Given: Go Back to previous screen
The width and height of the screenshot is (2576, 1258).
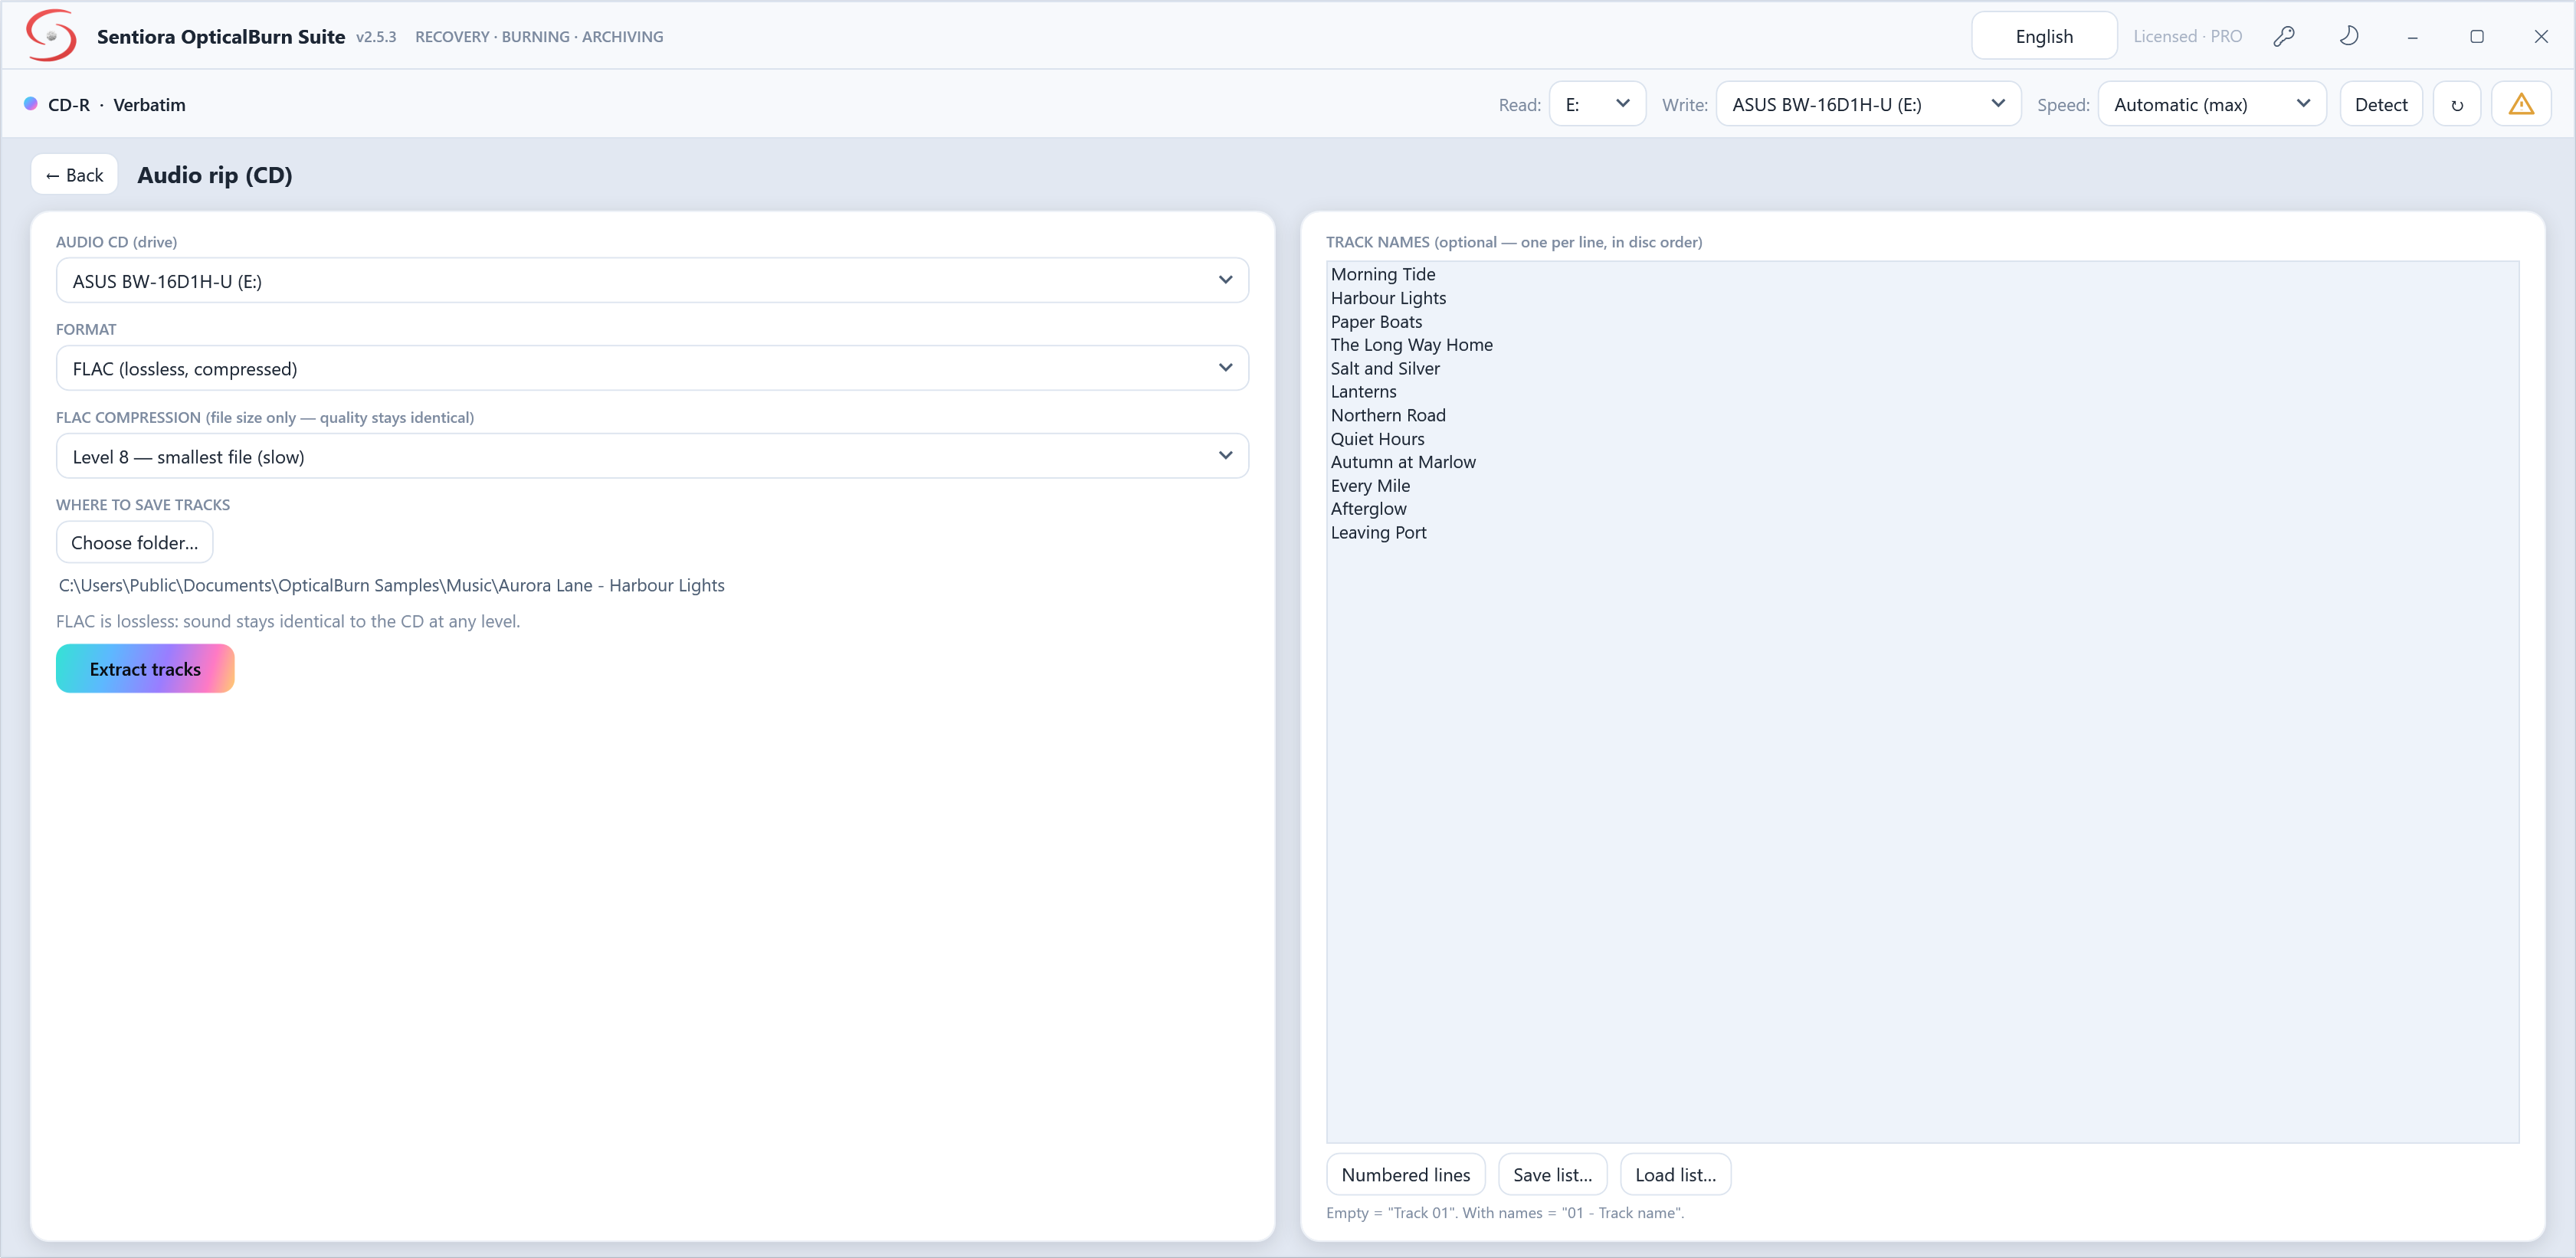Looking at the screenshot, I should [75, 175].
